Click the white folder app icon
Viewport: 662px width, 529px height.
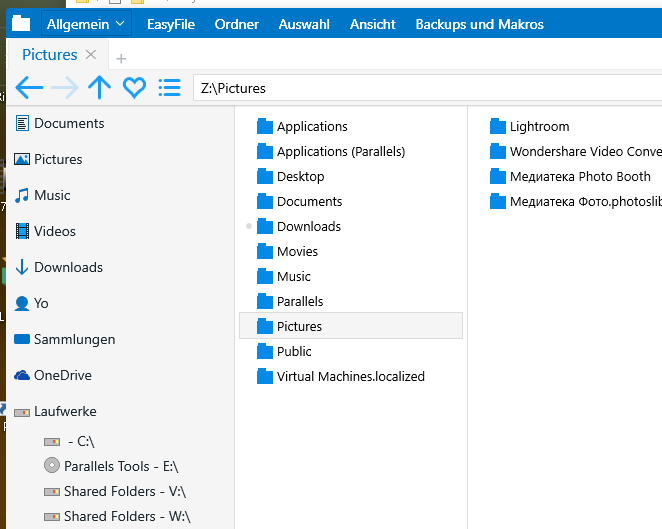coord(21,24)
